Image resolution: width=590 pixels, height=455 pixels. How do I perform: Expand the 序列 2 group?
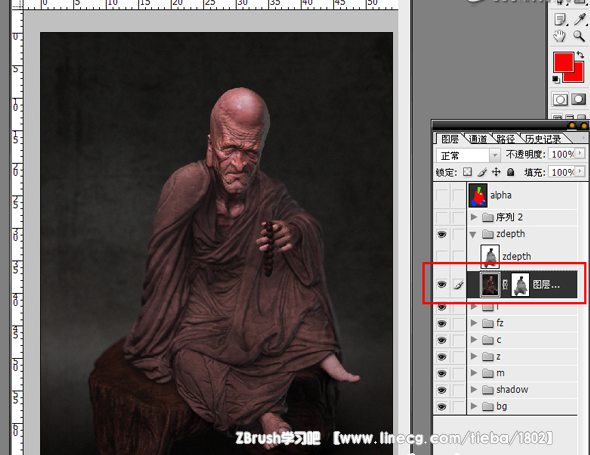click(474, 217)
